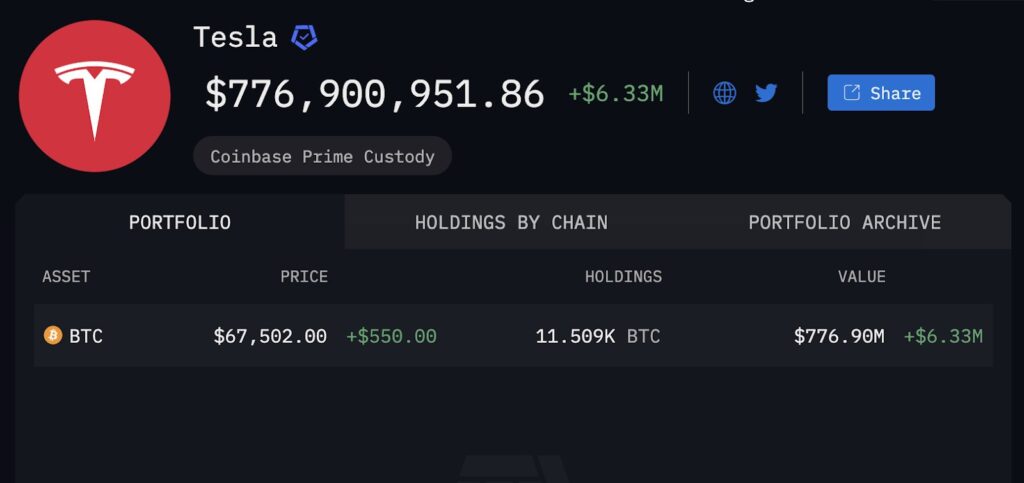Open the Holdings By Chain tab
Image resolution: width=1024 pixels, height=483 pixels.
(511, 222)
